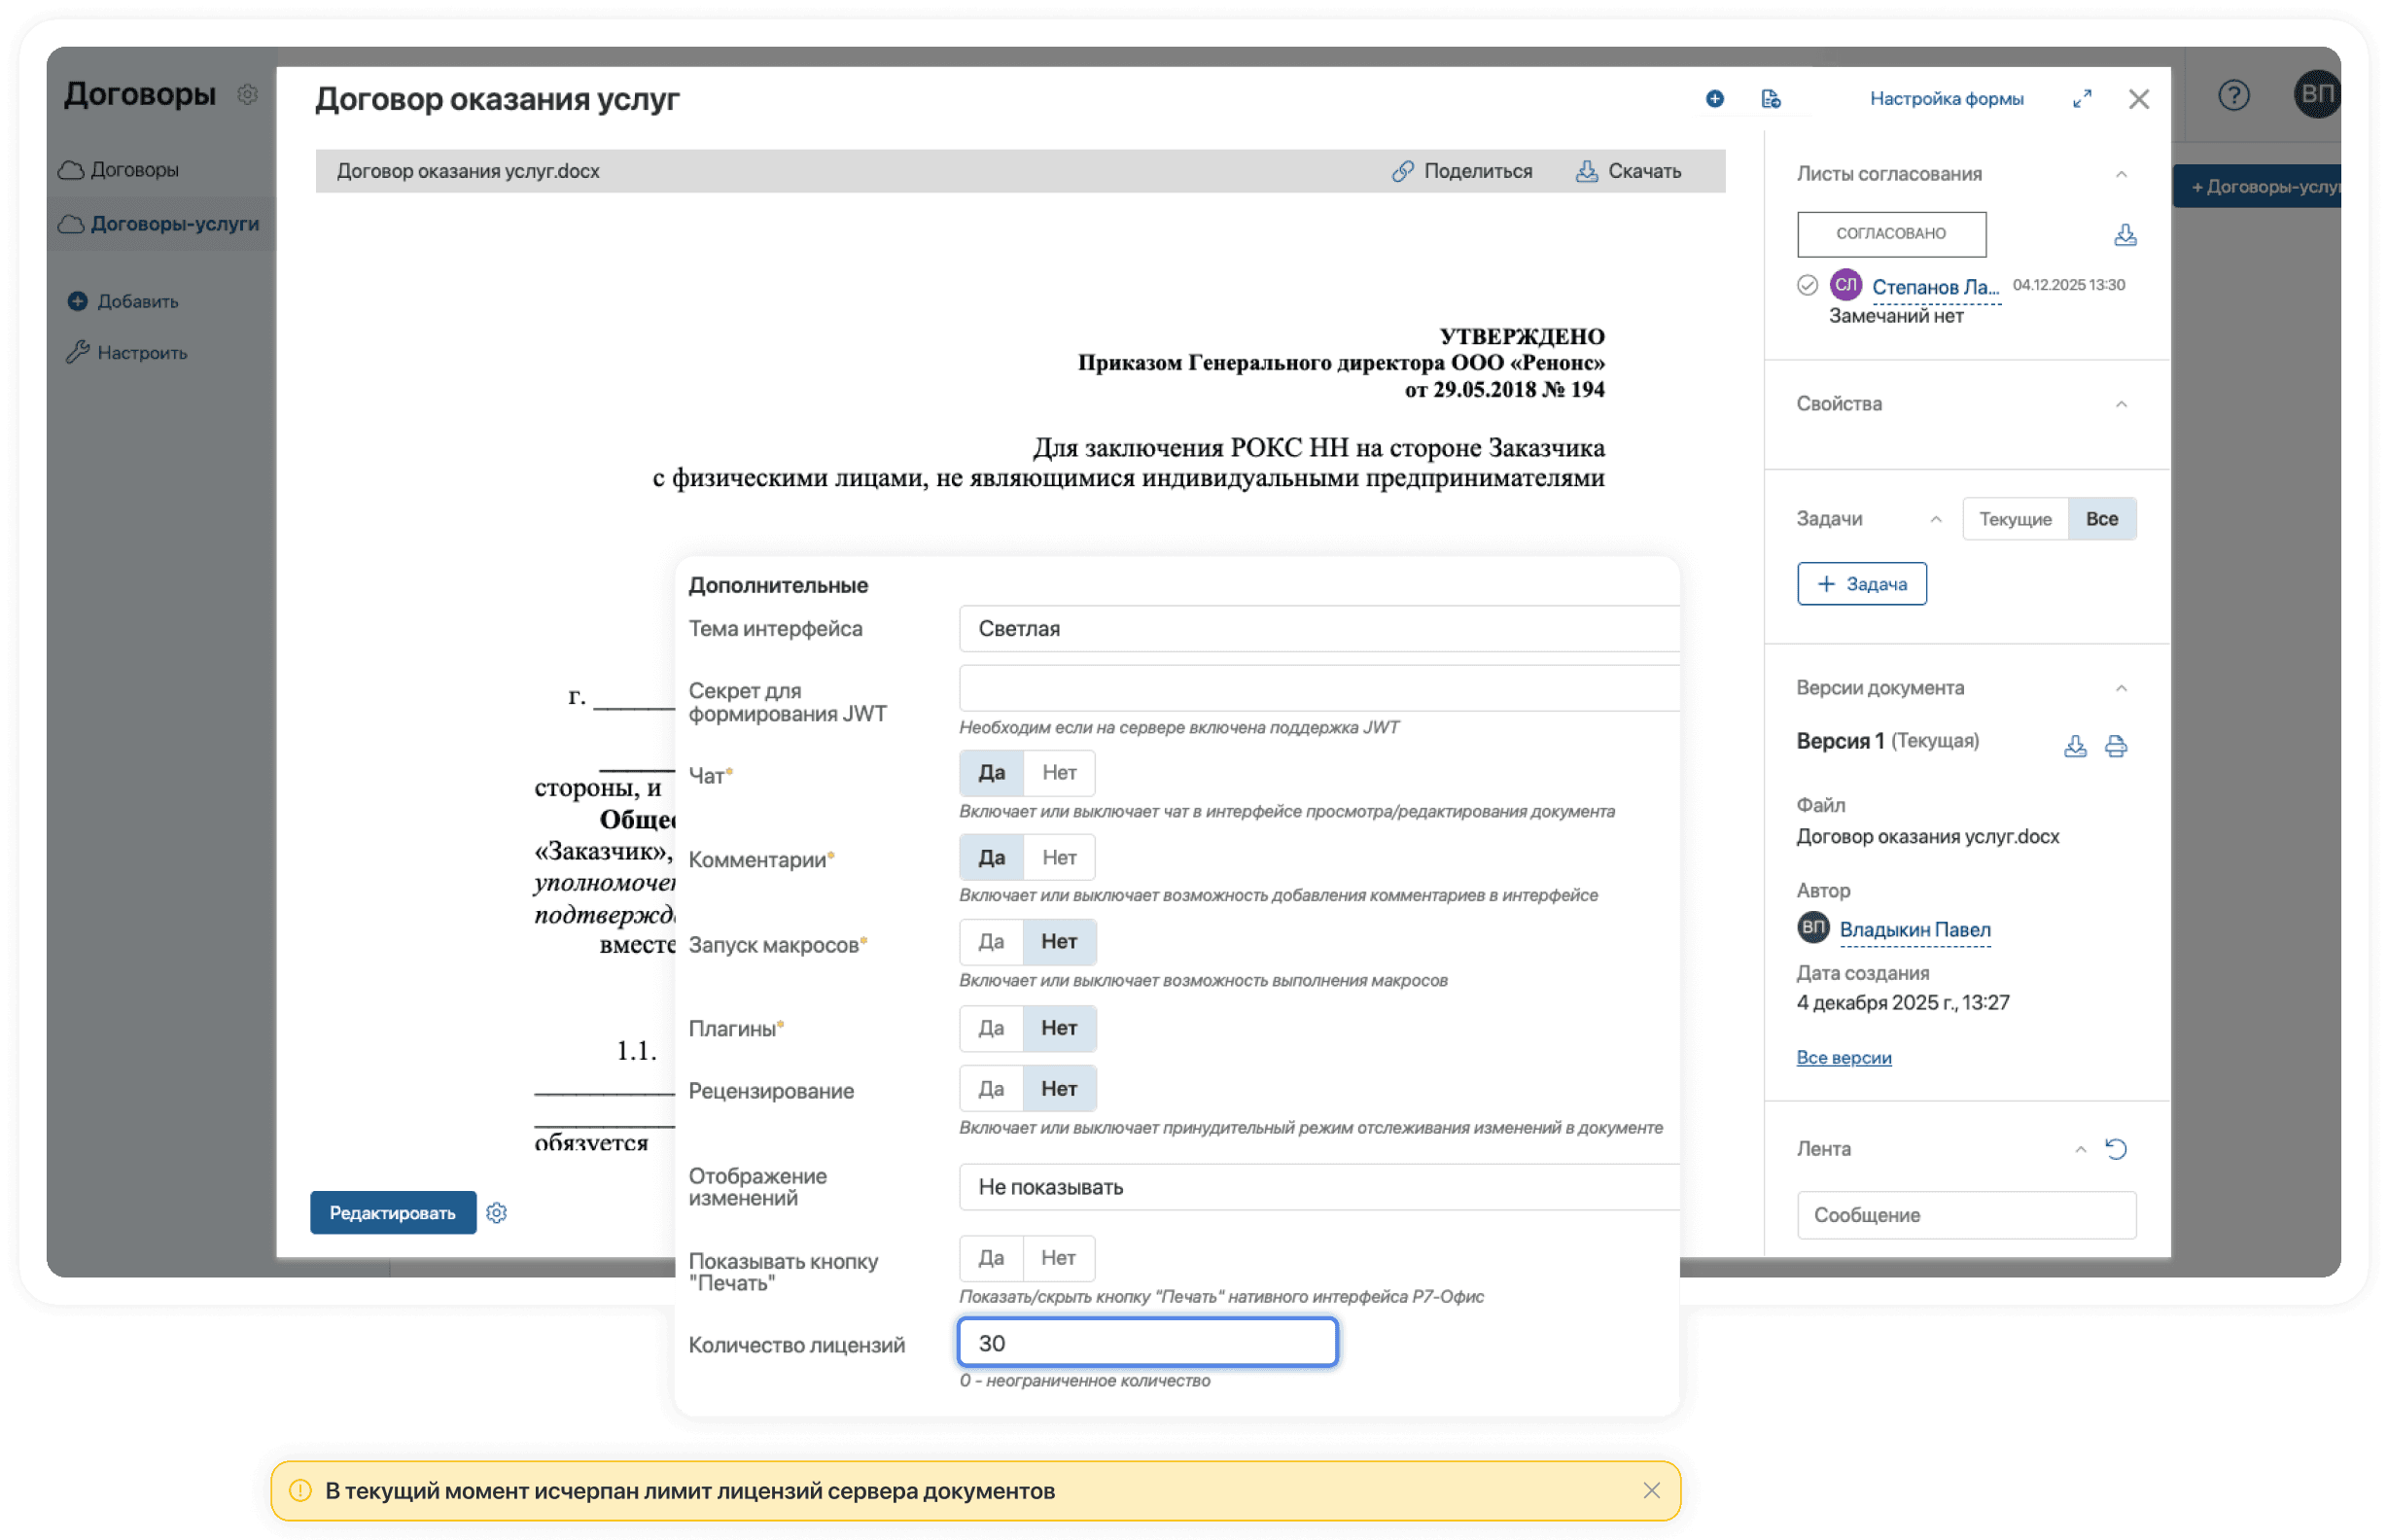Open the Тема интерфейса dropdown

pos(1318,629)
